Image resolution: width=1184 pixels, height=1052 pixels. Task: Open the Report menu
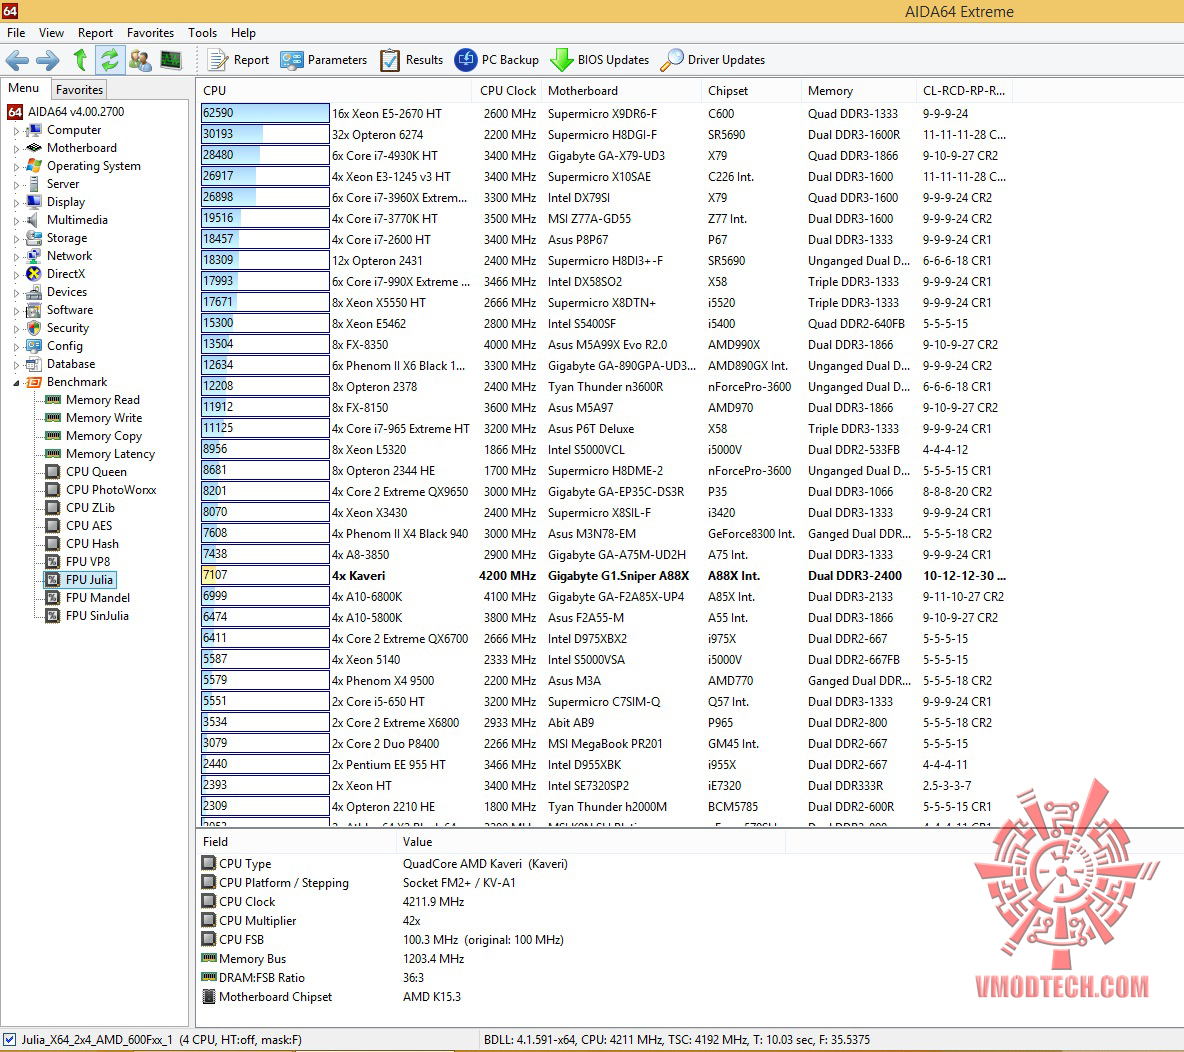[95, 32]
